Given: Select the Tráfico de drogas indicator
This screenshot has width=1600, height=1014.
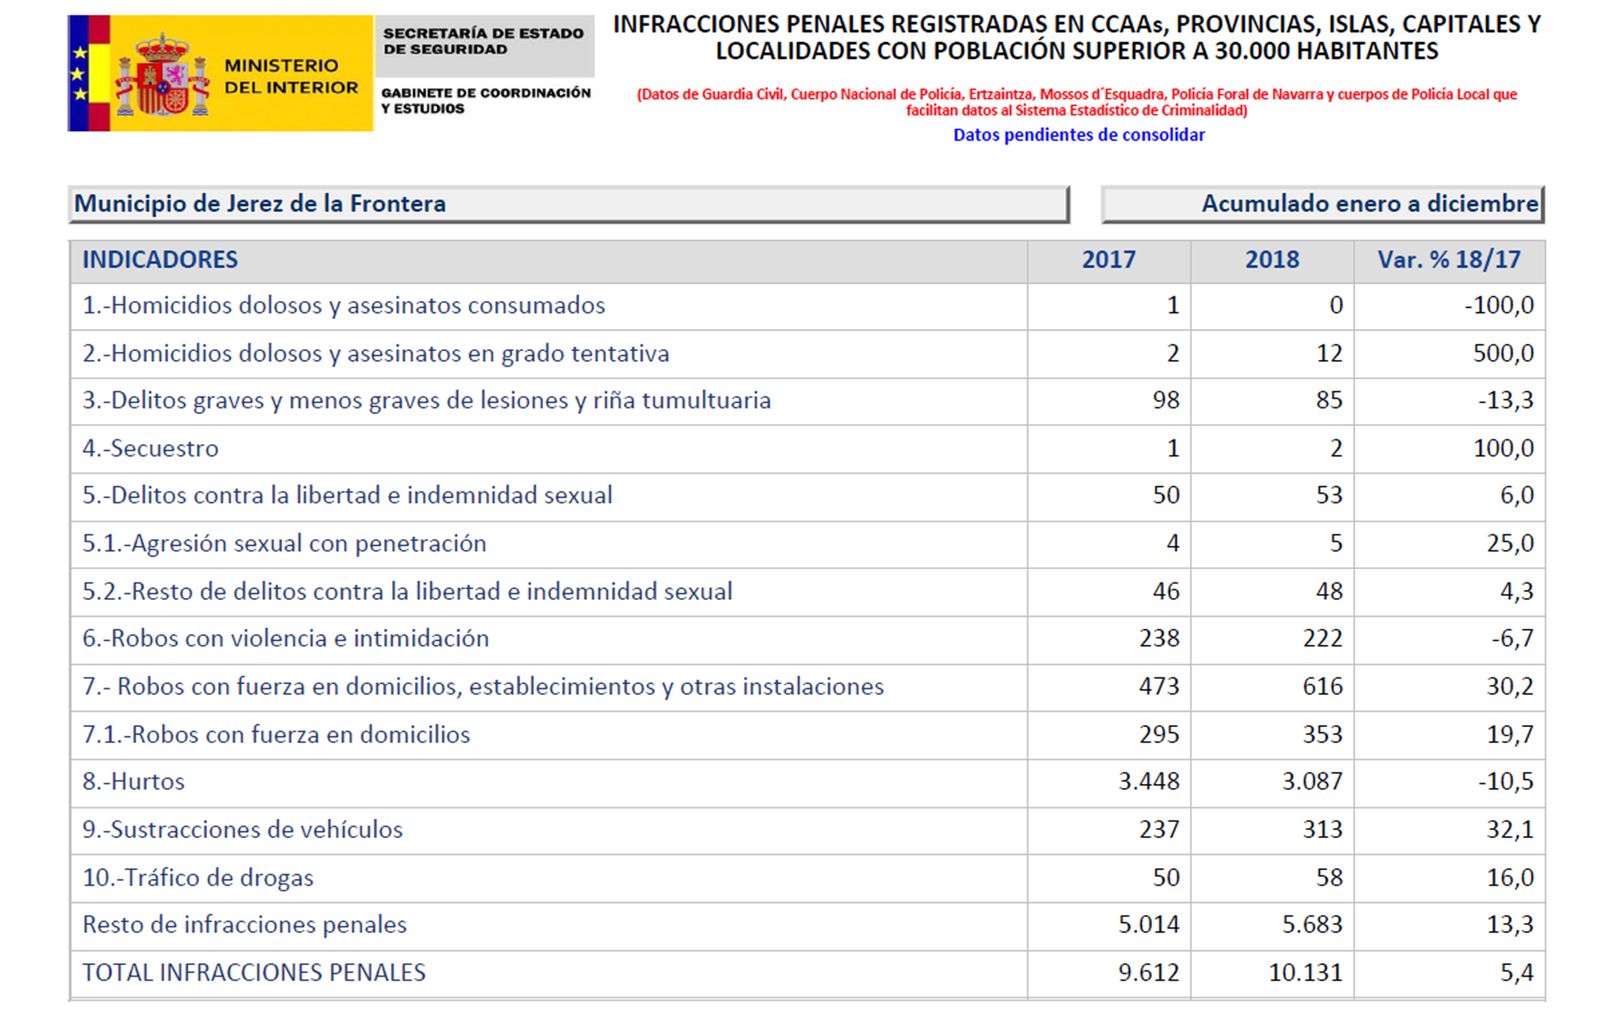Looking at the screenshot, I should pyautogui.click(x=197, y=877).
